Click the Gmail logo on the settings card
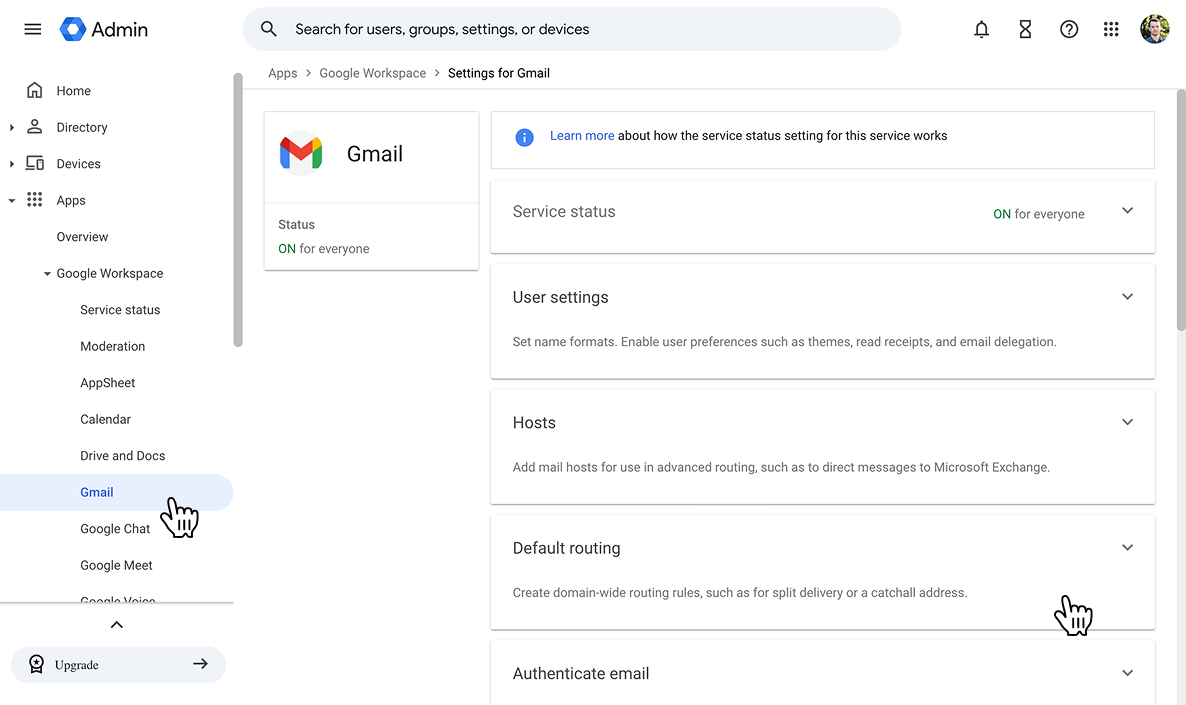This screenshot has width=1186, height=705. tap(300, 153)
